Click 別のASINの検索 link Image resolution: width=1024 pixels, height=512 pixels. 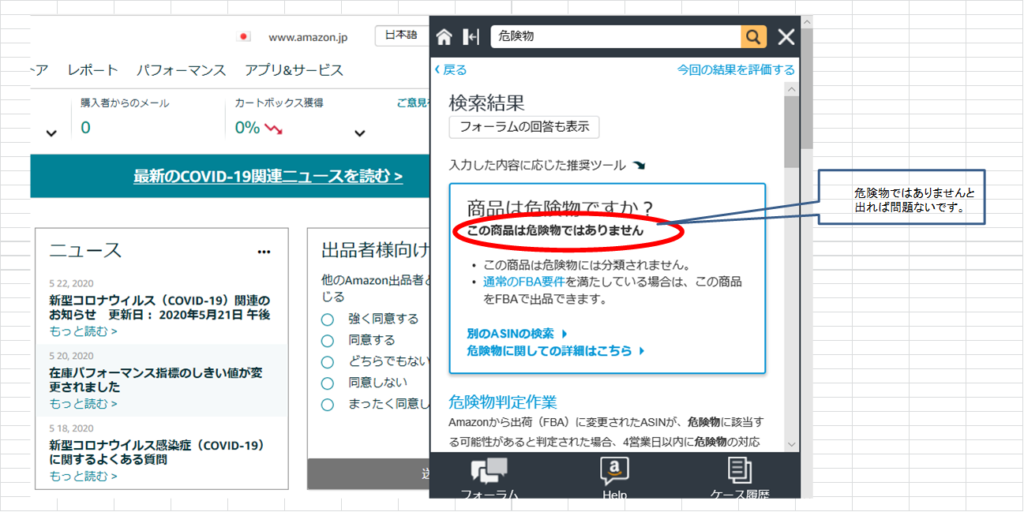pos(517,334)
